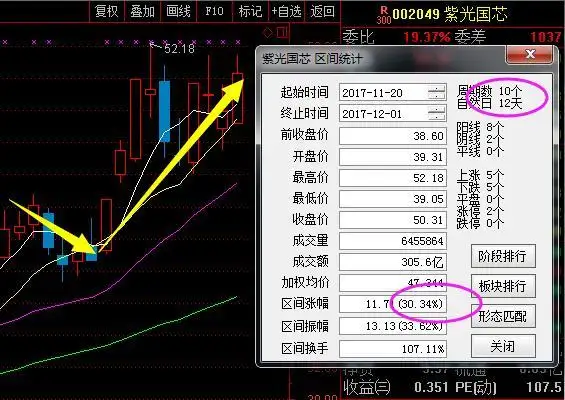The height and width of the screenshot is (400, 565).
Task: Open F10 company info
Action: coord(214,11)
